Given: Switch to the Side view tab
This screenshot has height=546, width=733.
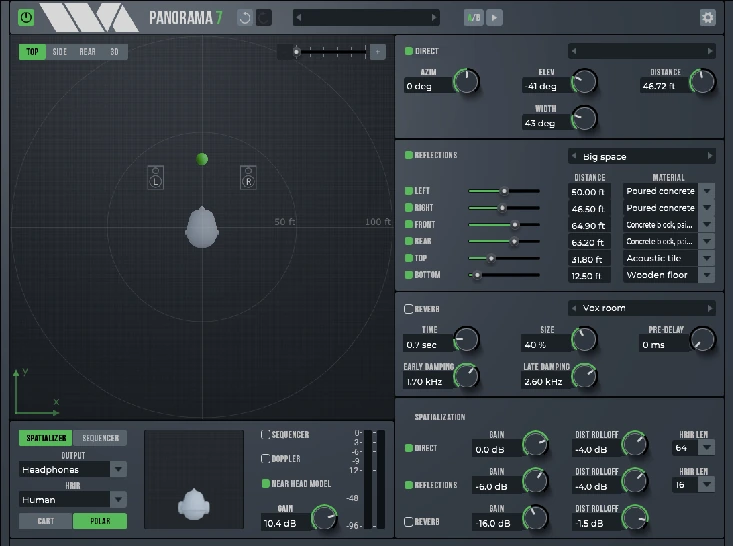Looking at the screenshot, I should [x=59, y=52].
